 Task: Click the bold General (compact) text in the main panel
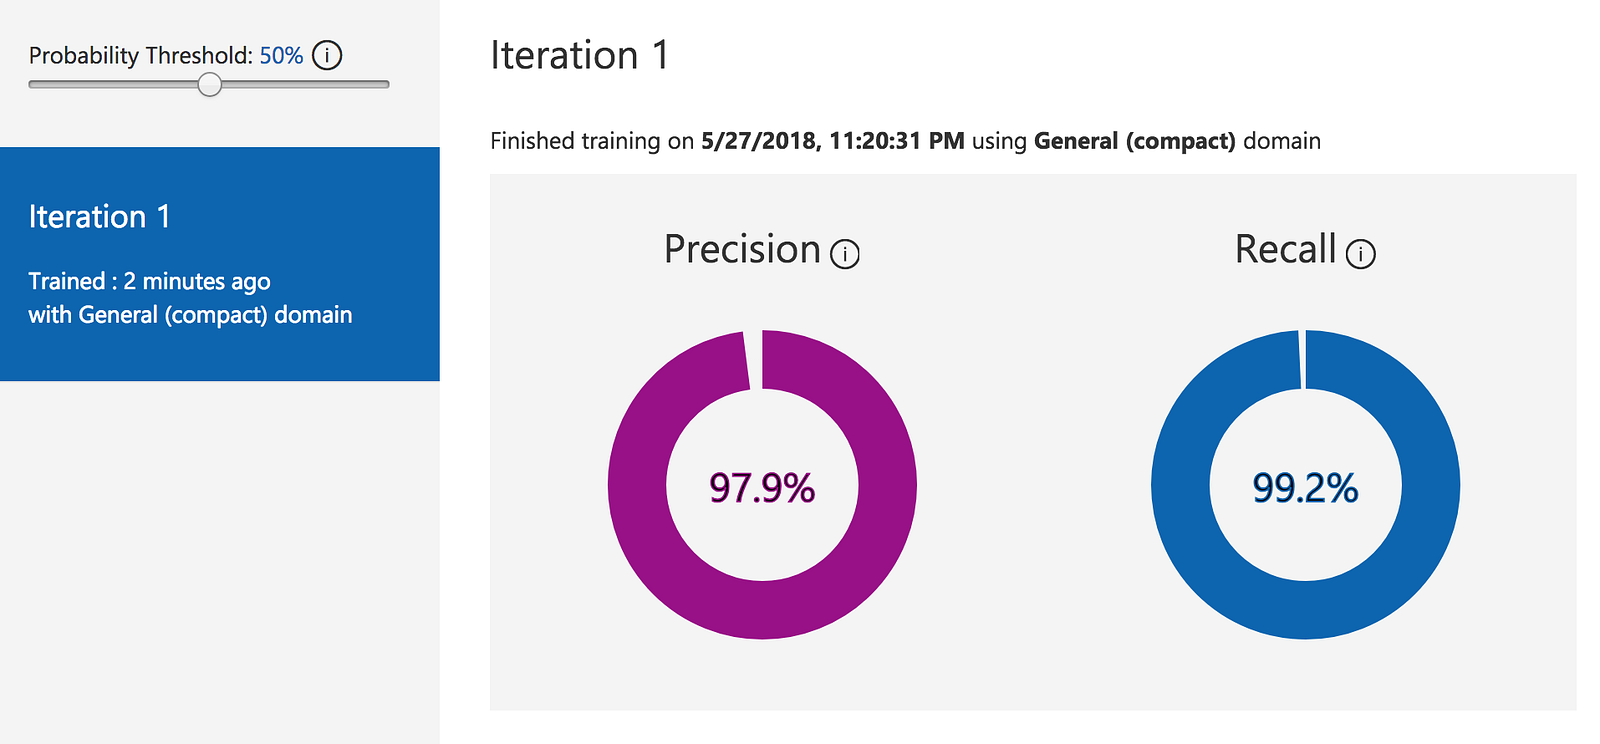click(1134, 141)
